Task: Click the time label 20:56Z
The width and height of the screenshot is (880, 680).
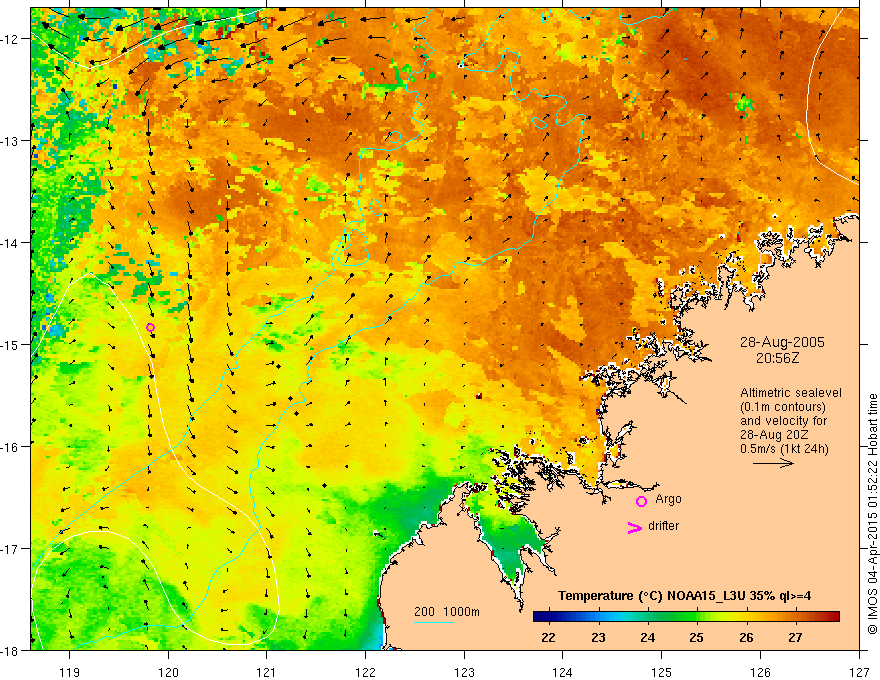Action: pyautogui.click(x=777, y=358)
